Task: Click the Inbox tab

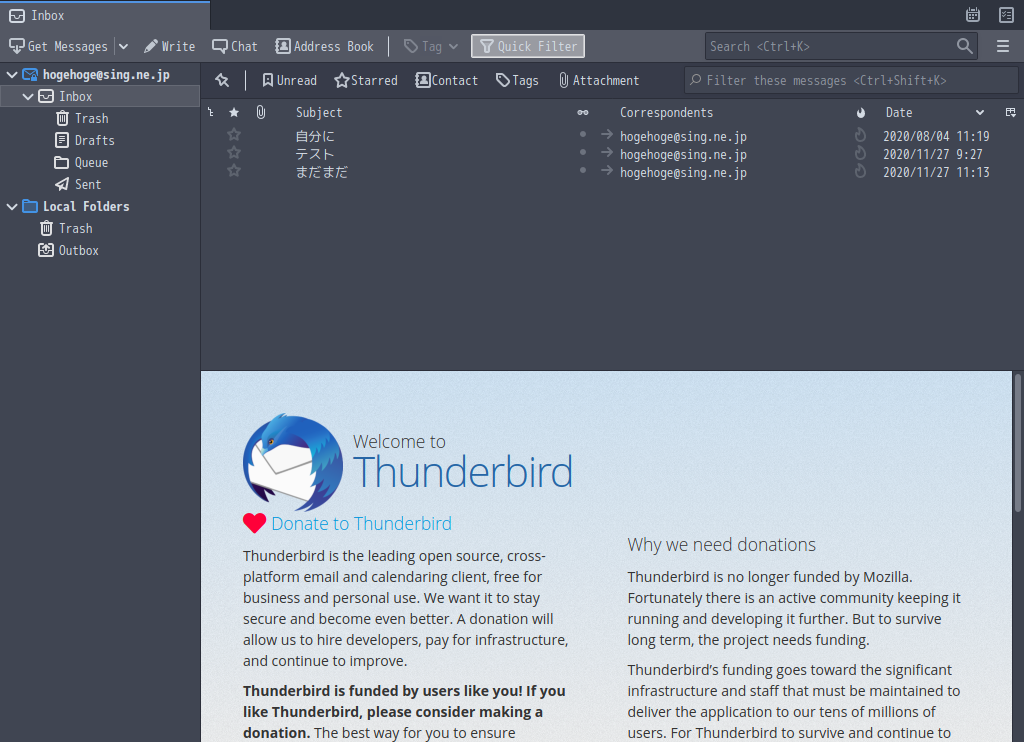Action: pos(104,16)
